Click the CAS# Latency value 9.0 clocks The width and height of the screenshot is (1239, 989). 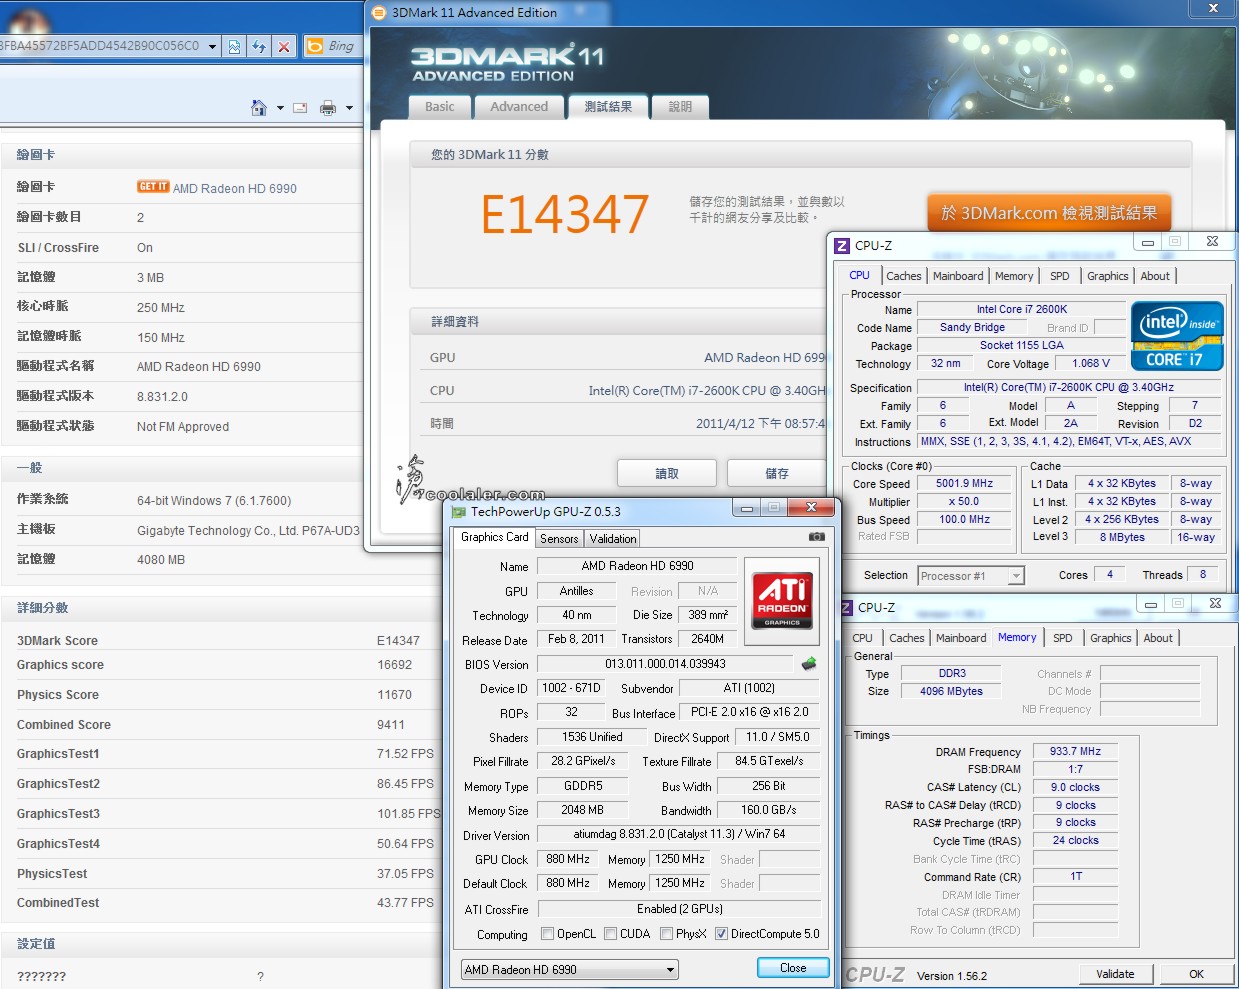point(1075,787)
